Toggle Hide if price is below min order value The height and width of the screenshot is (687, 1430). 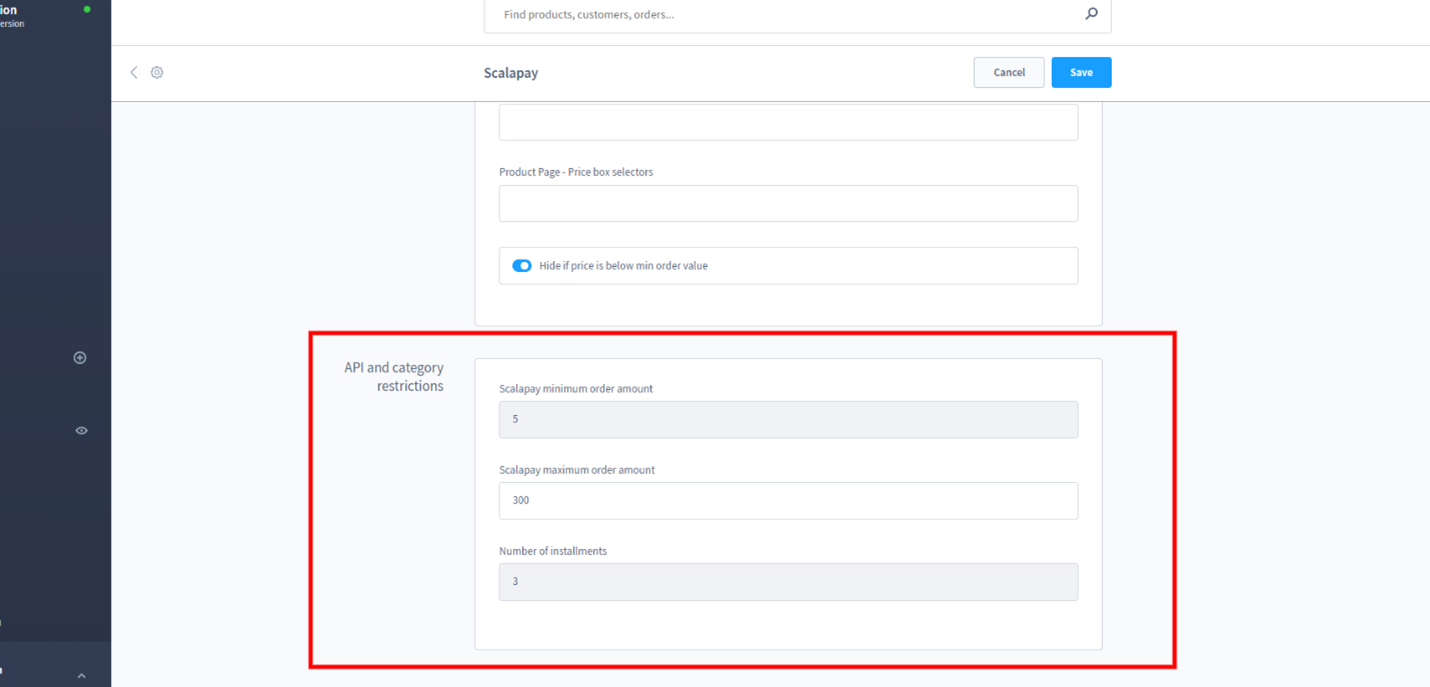pos(522,266)
